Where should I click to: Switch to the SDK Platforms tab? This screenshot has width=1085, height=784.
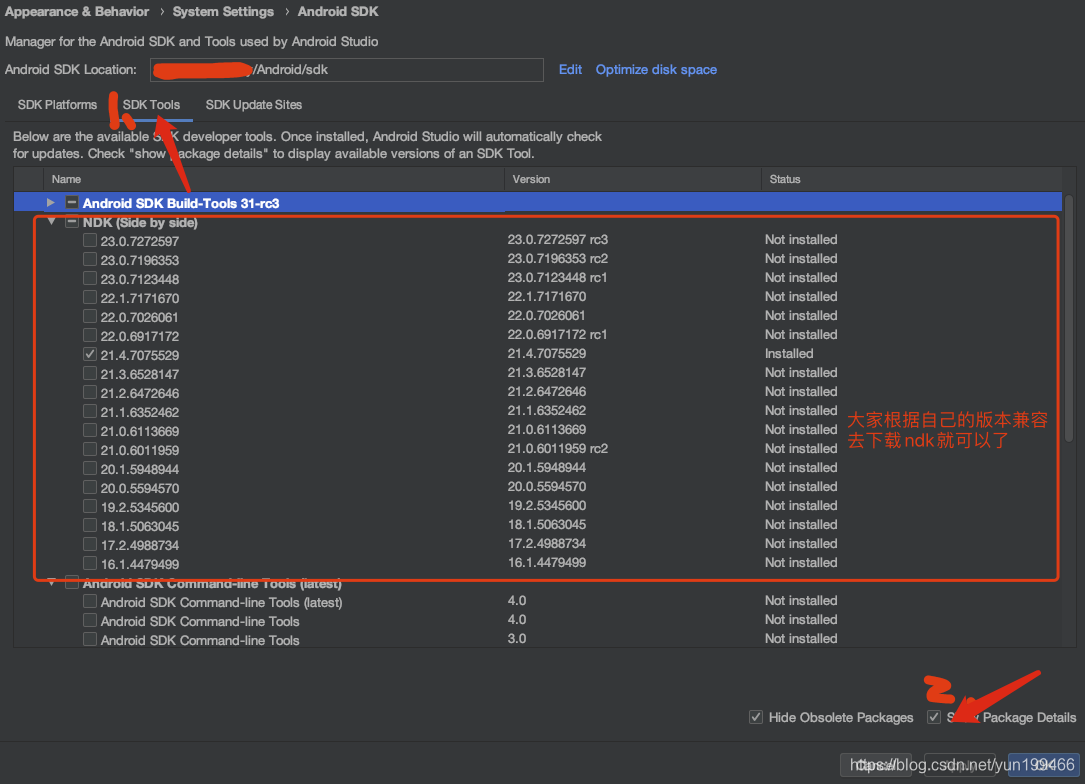coord(57,104)
